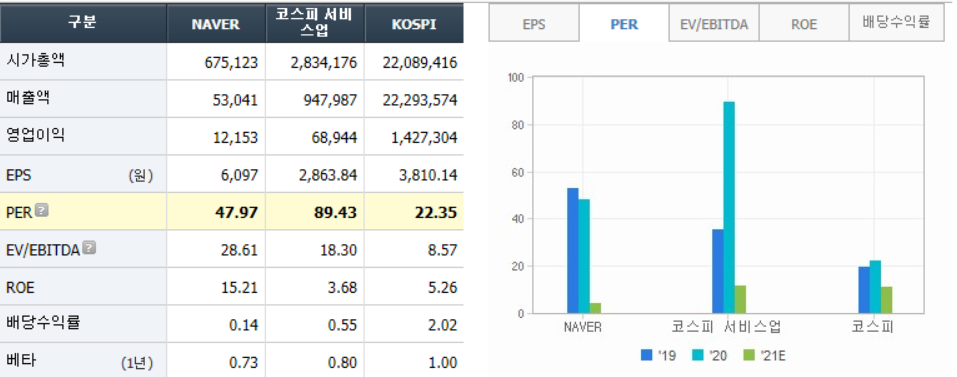Select the PER chart tab

(x=624, y=24)
